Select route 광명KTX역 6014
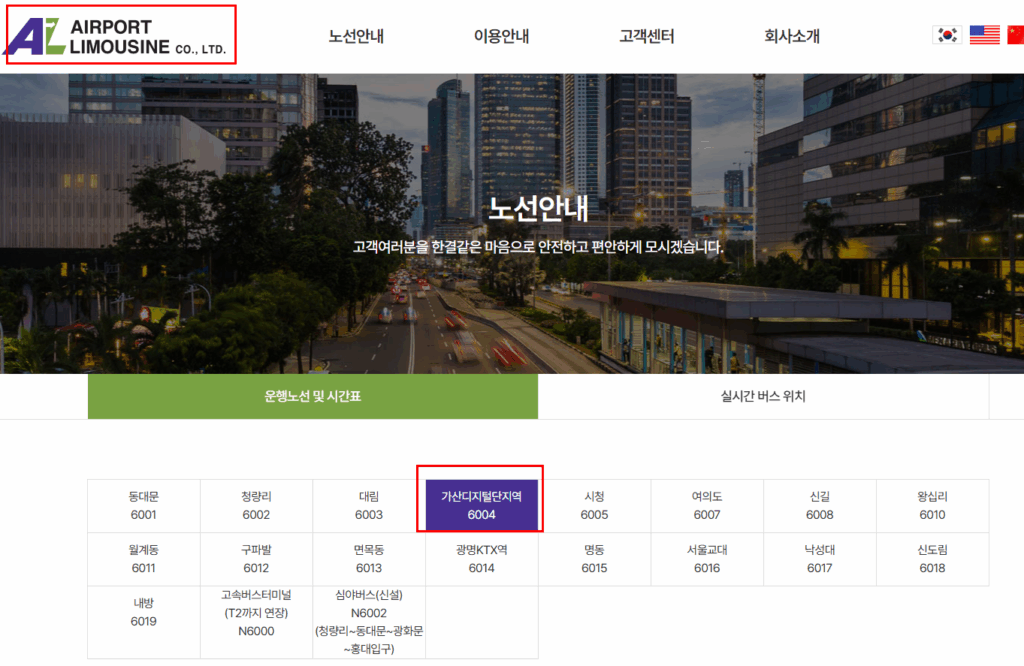 coord(482,560)
